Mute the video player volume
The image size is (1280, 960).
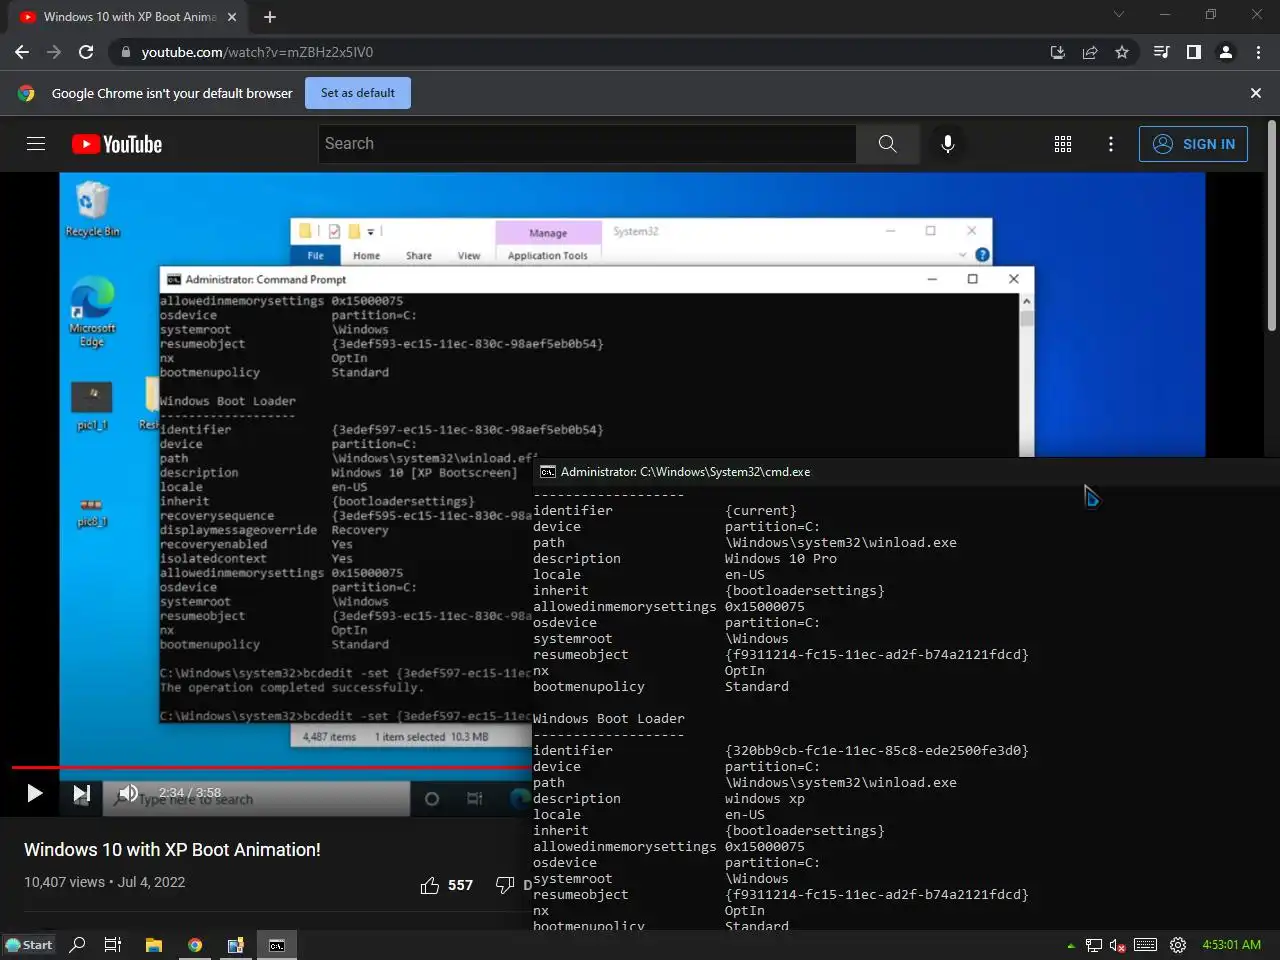tap(128, 794)
